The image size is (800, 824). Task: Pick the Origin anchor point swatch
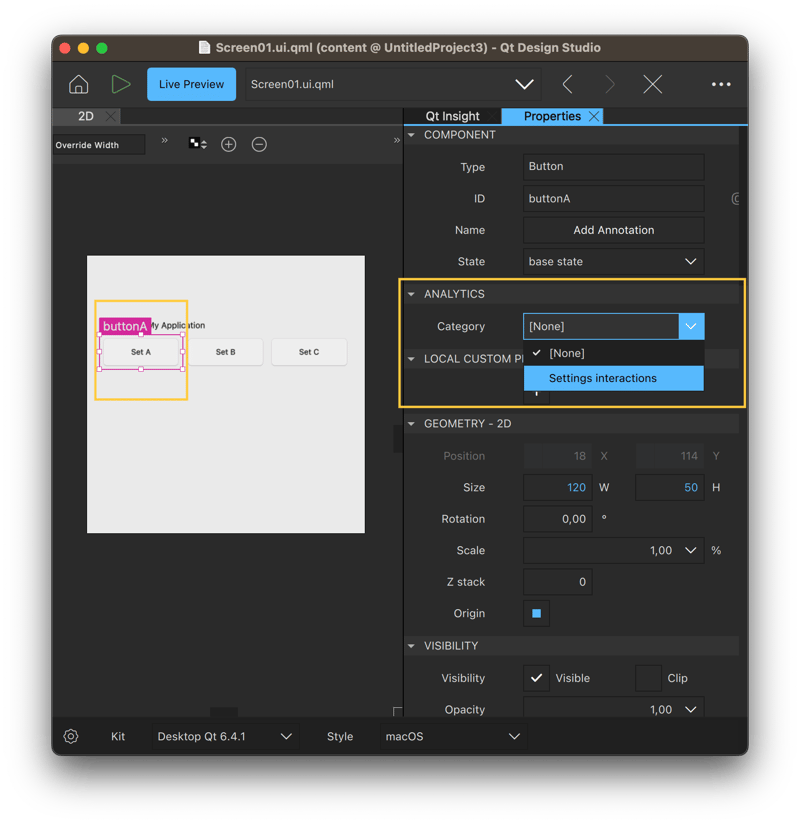537,614
